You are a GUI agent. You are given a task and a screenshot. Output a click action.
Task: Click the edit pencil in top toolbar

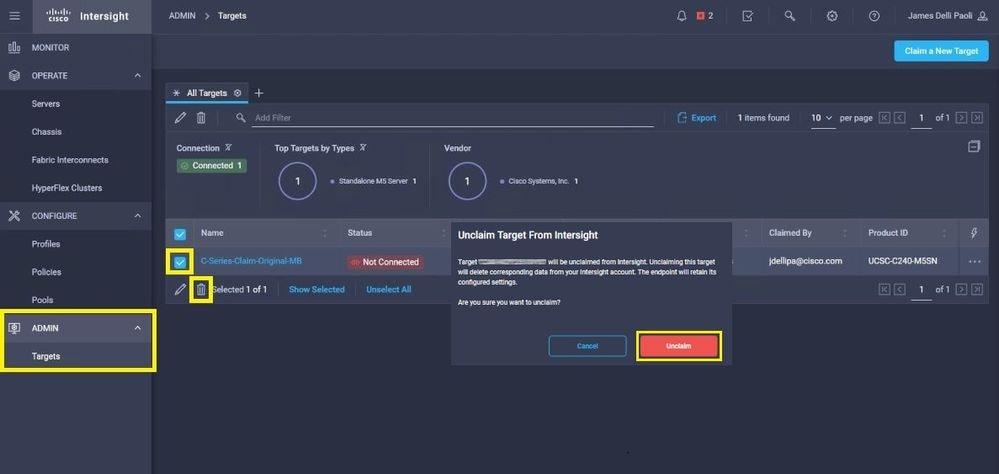(x=180, y=118)
